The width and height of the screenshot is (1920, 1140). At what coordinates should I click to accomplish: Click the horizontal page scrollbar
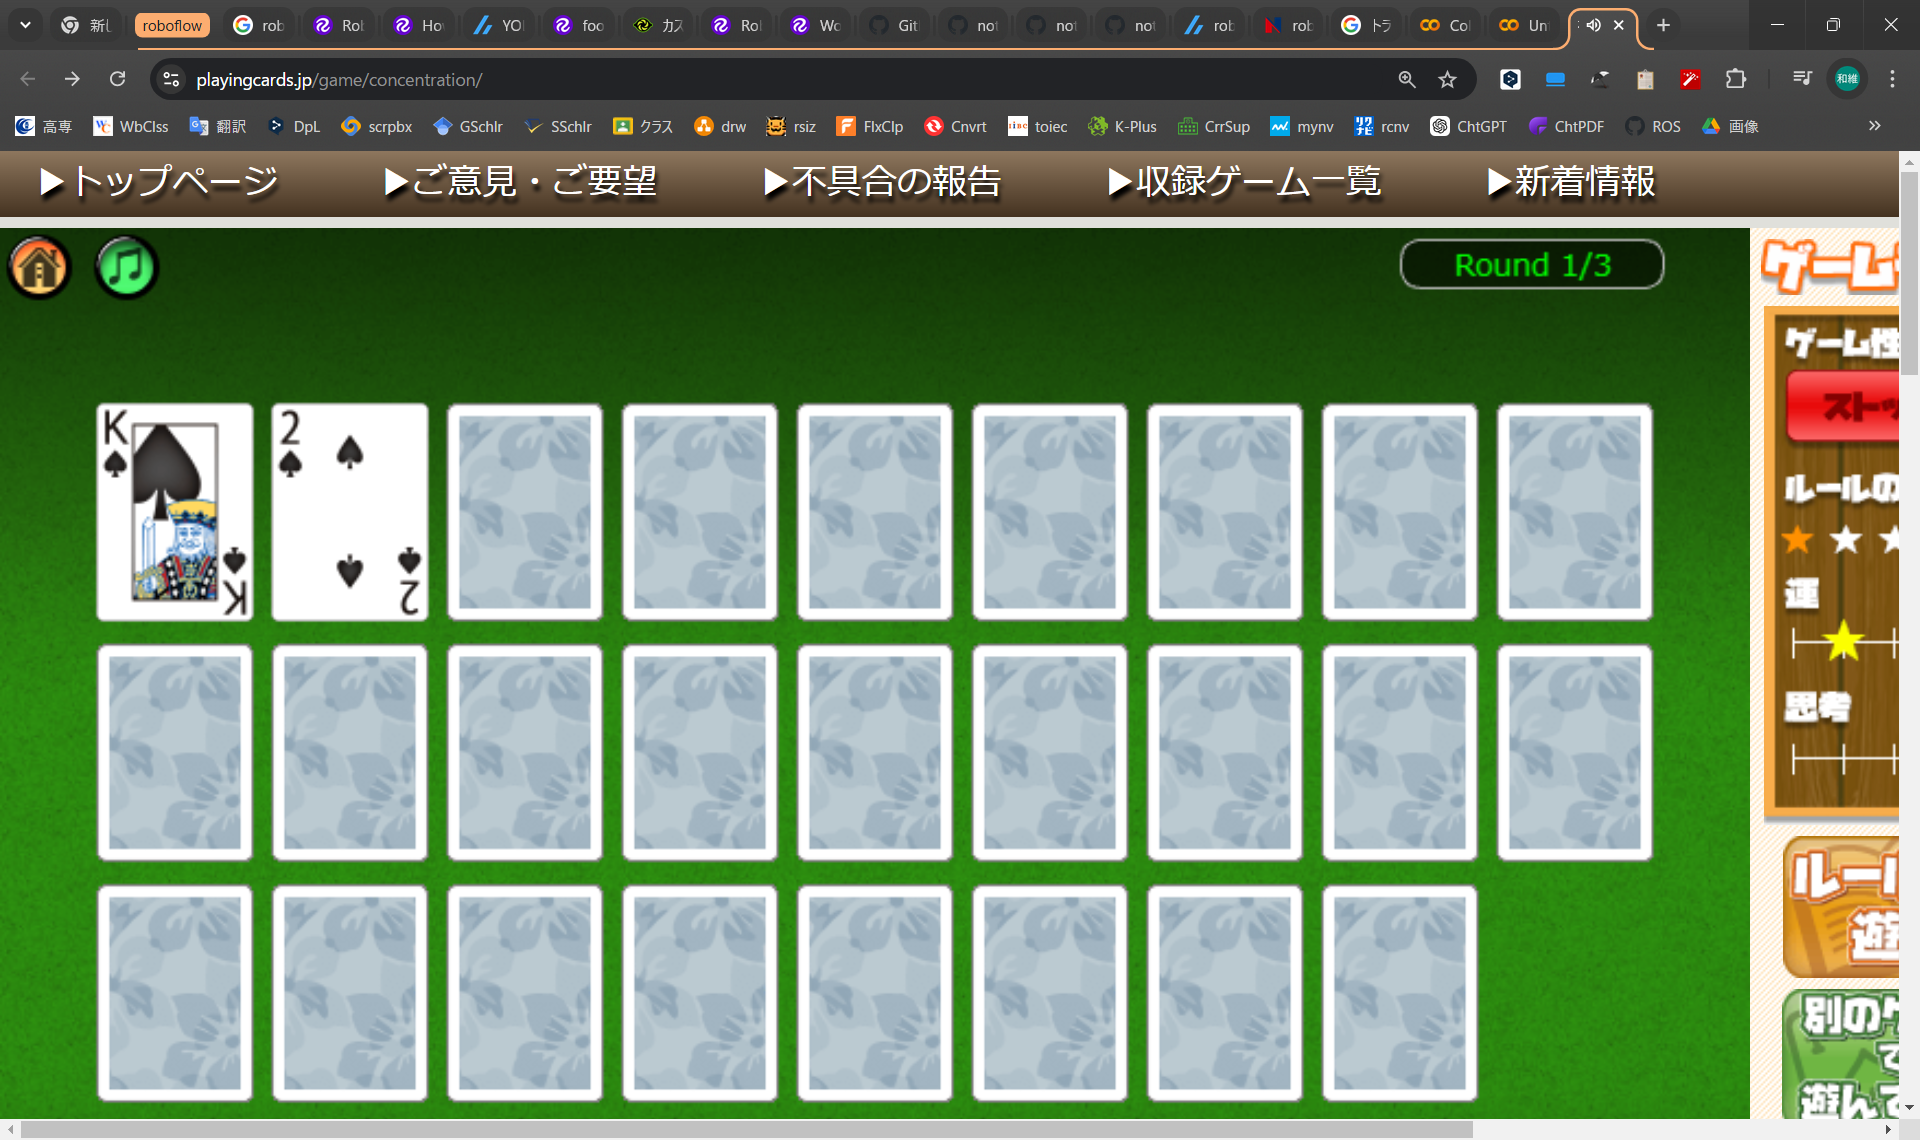(746, 1129)
